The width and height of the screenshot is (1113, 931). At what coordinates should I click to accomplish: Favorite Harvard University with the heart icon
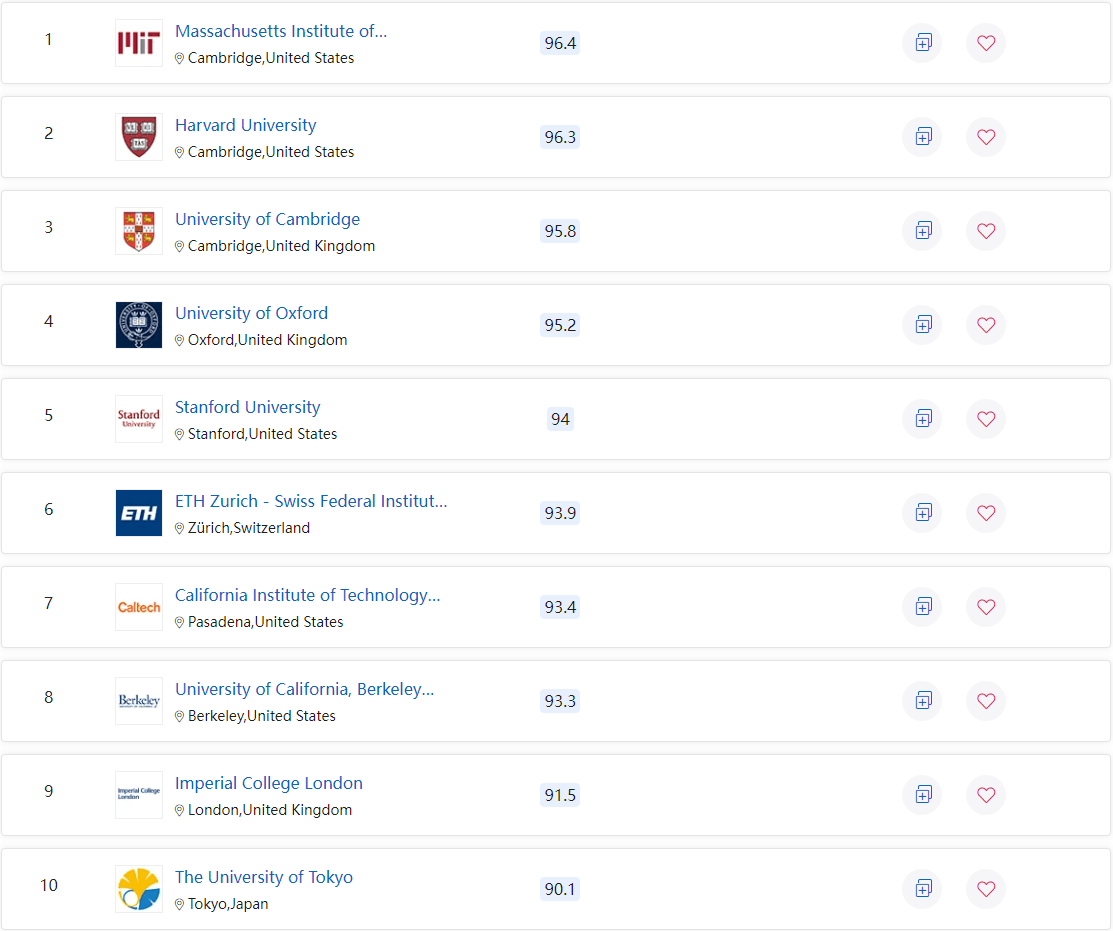pyautogui.click(x=986, y=137)
